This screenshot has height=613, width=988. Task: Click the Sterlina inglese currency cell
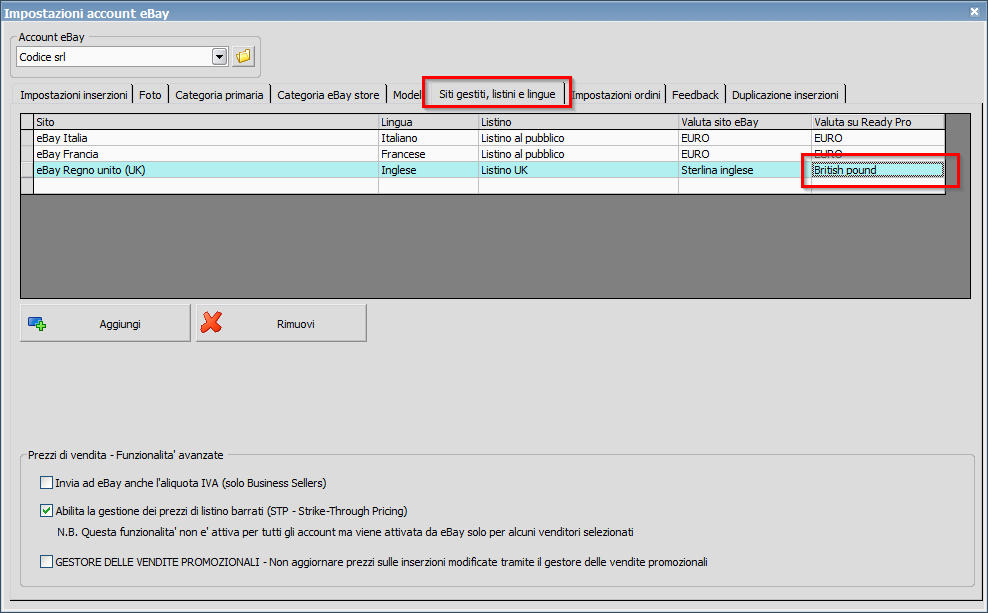[x=745, y=170]
